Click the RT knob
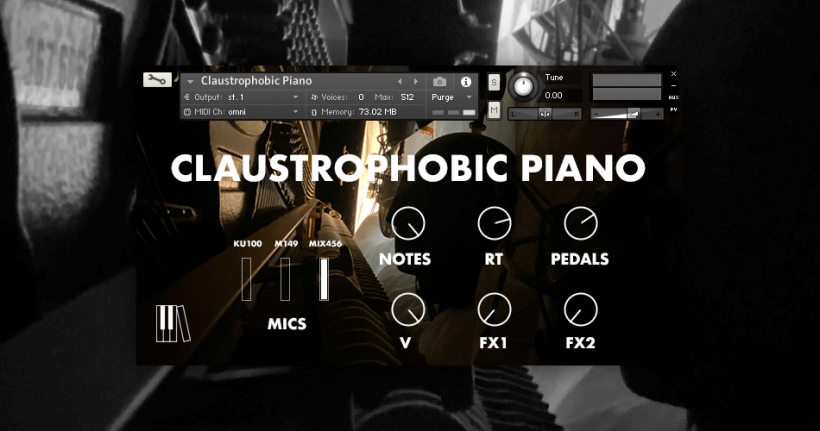Screen dimensions: 820x431 (494, 223)
